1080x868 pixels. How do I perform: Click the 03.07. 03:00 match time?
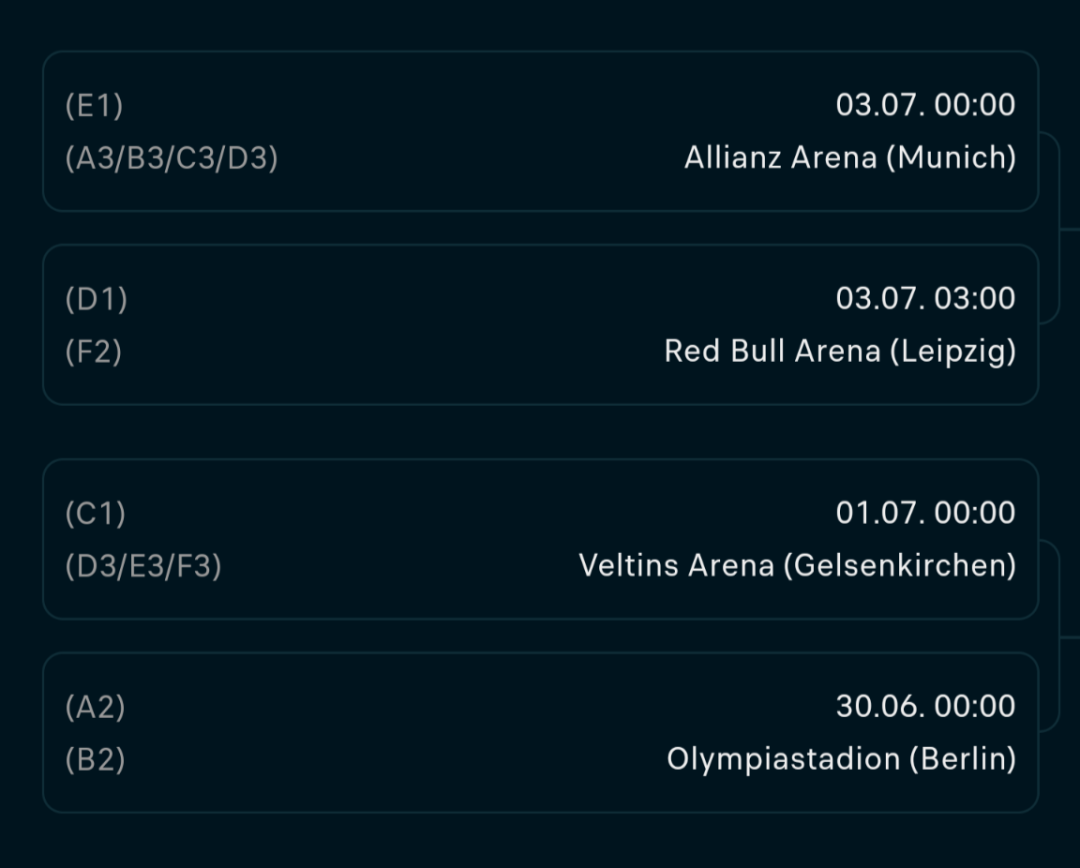coord(926,298)
